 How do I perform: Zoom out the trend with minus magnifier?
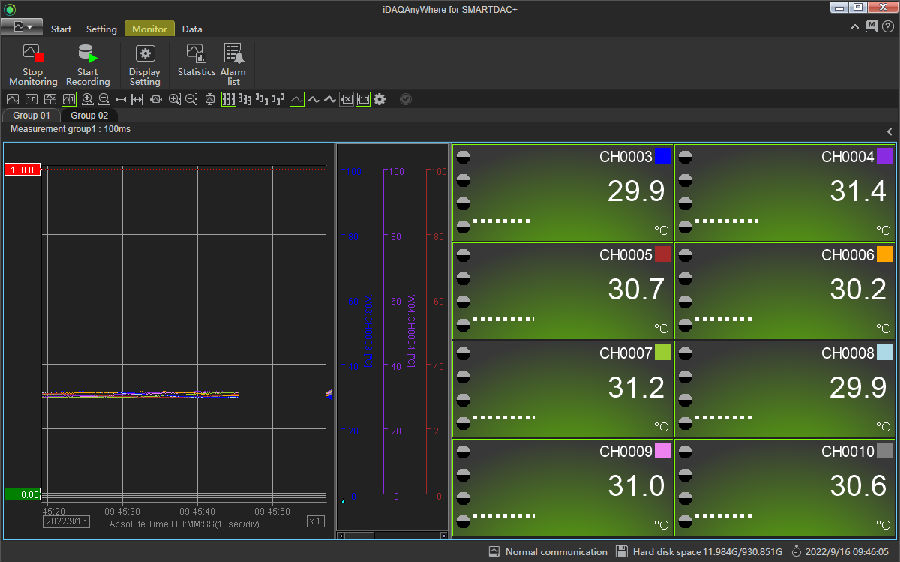tap(191, 99)
